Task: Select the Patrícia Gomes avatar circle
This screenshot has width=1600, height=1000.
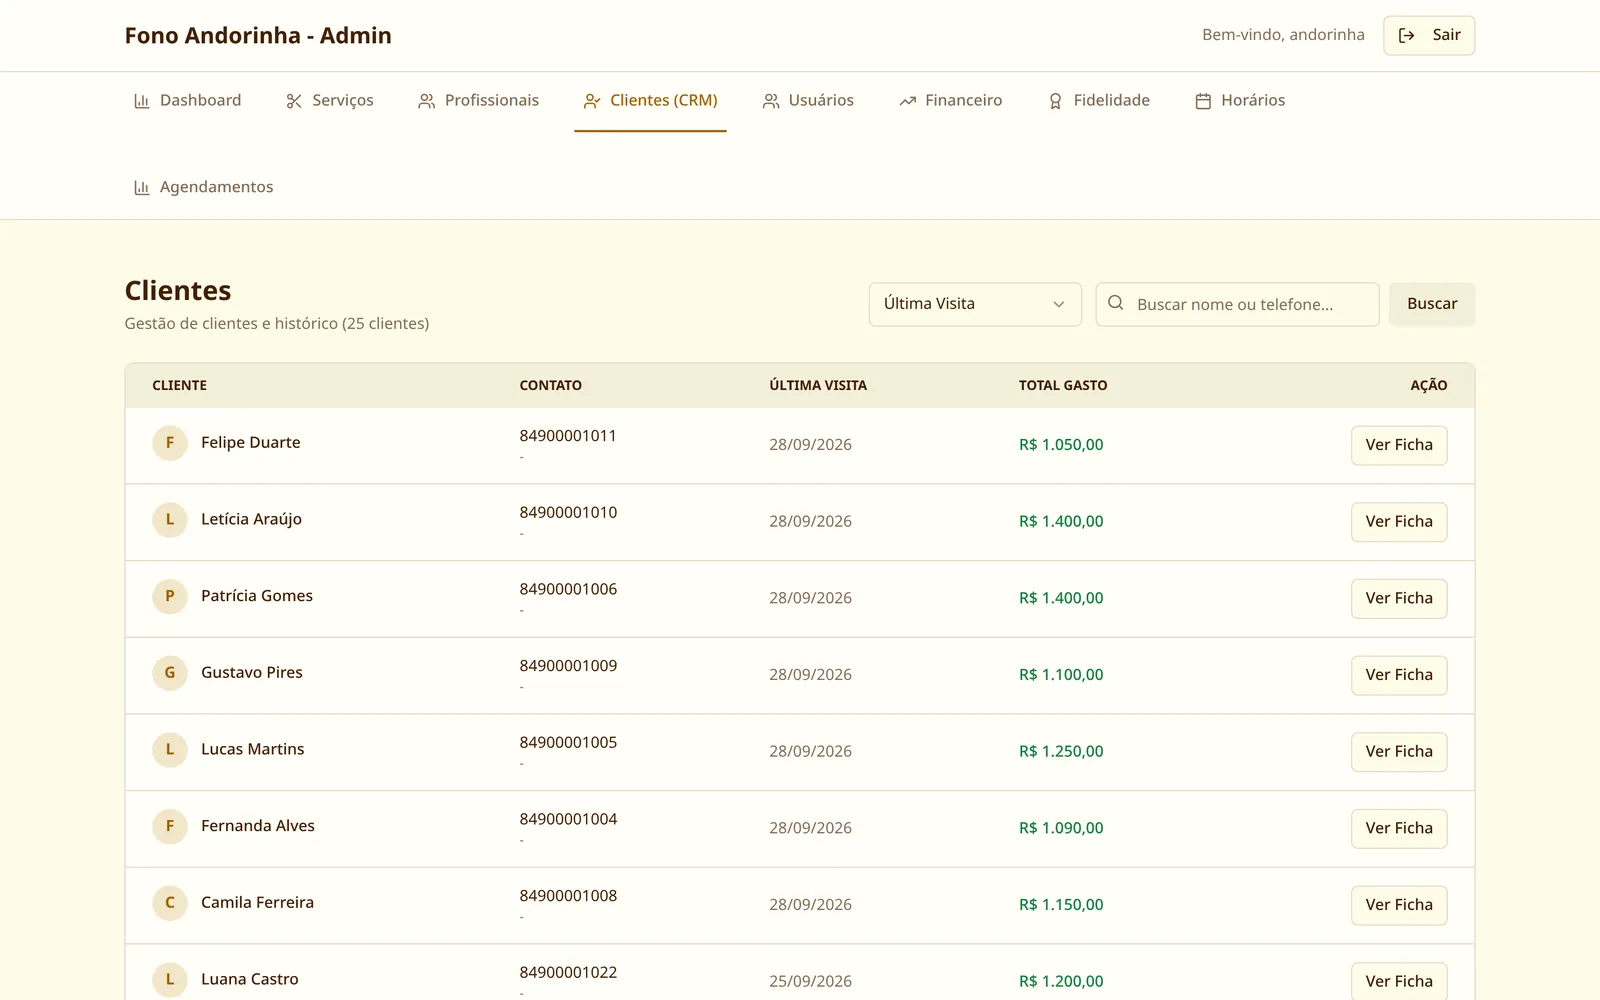Action: coord(170,596)
